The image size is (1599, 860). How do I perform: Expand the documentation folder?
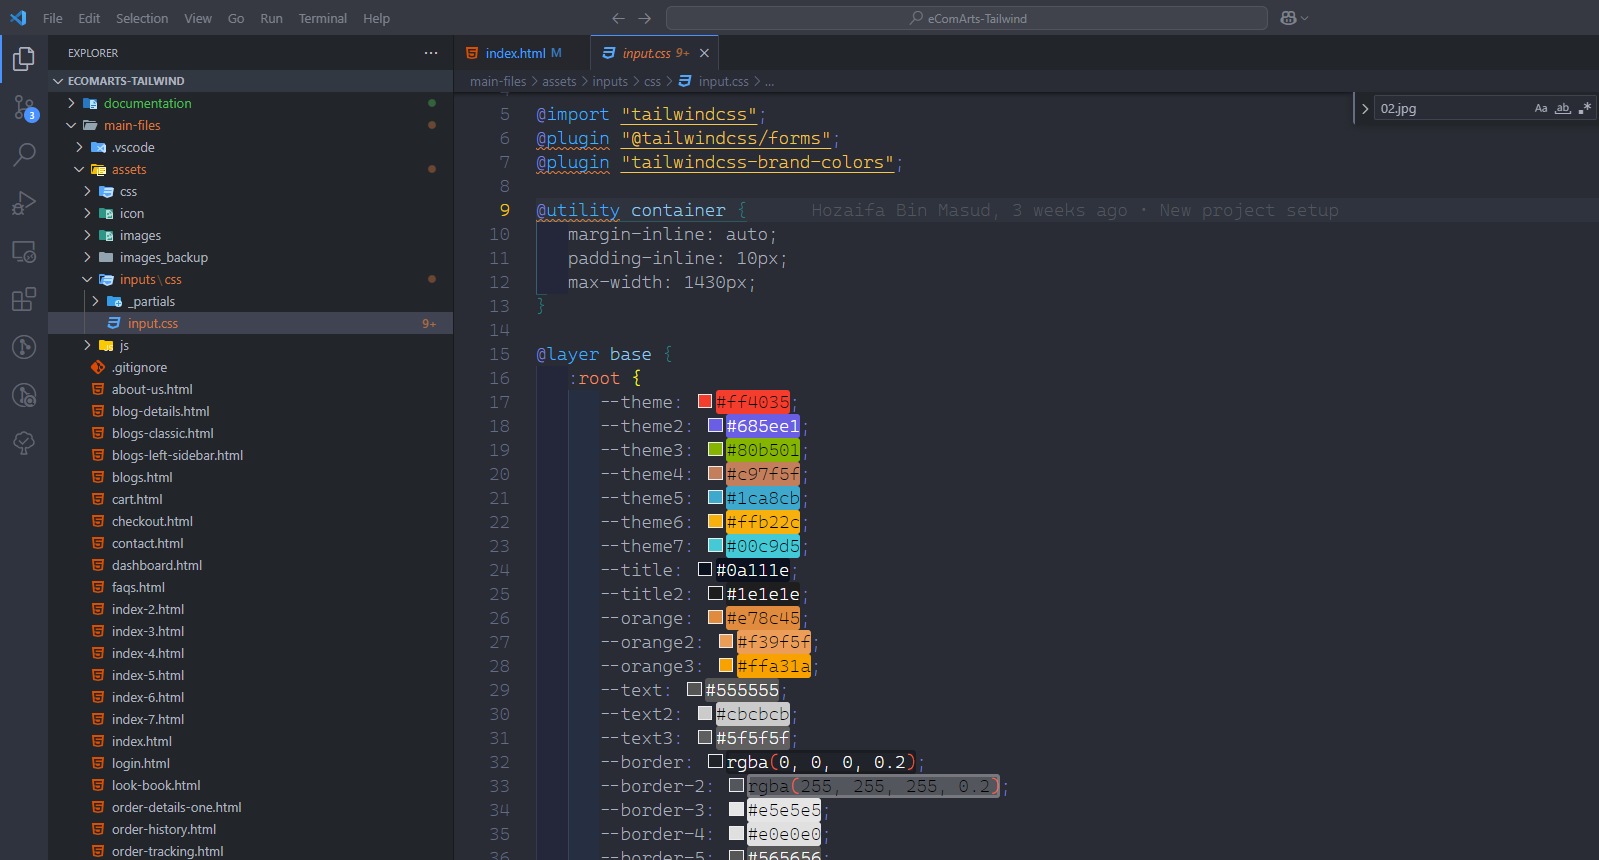(x=147, y=103)
